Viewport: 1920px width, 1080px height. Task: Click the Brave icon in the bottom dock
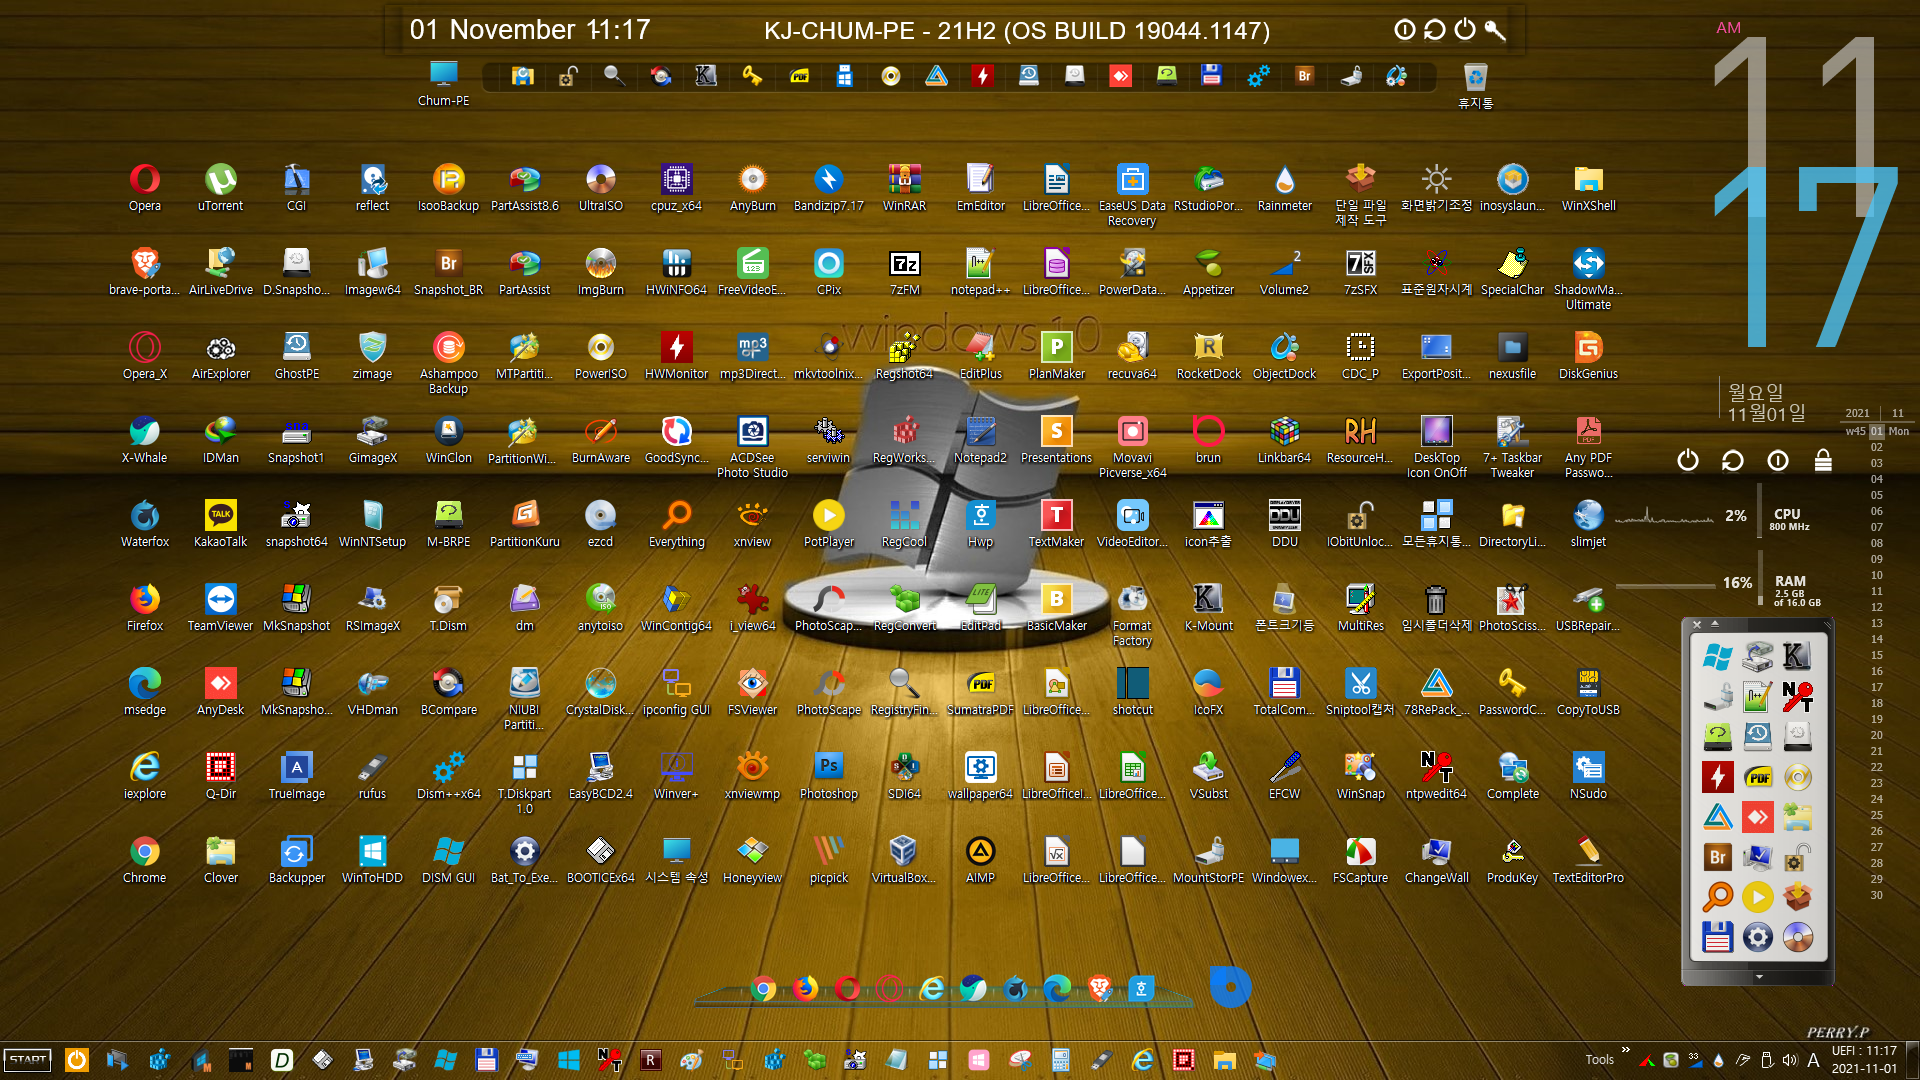coord(1100,989)
